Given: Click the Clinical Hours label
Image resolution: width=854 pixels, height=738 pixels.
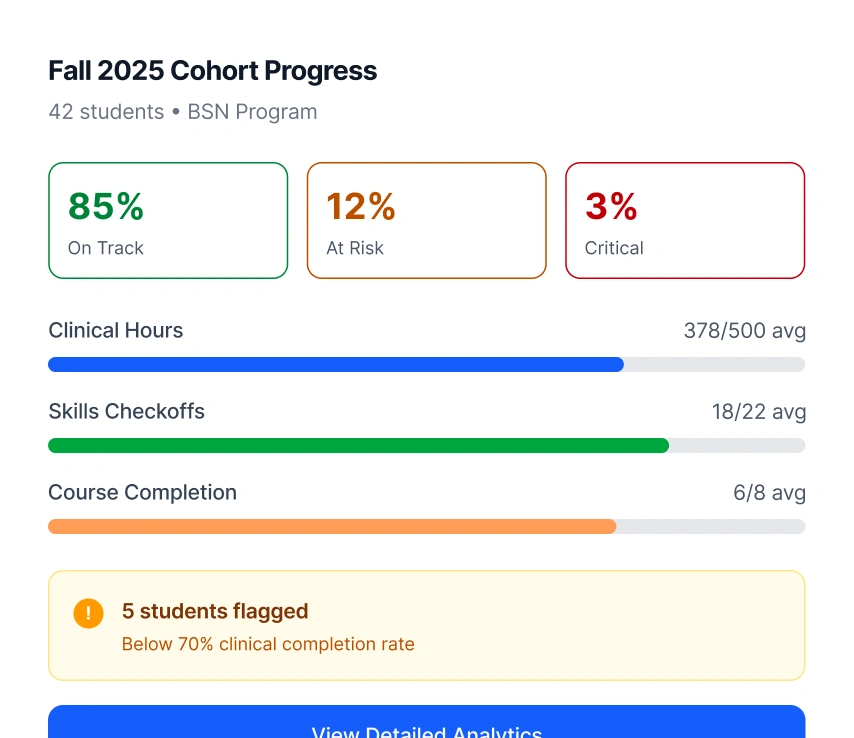Looking at the screenshot, I should click(x=115, y=330).
